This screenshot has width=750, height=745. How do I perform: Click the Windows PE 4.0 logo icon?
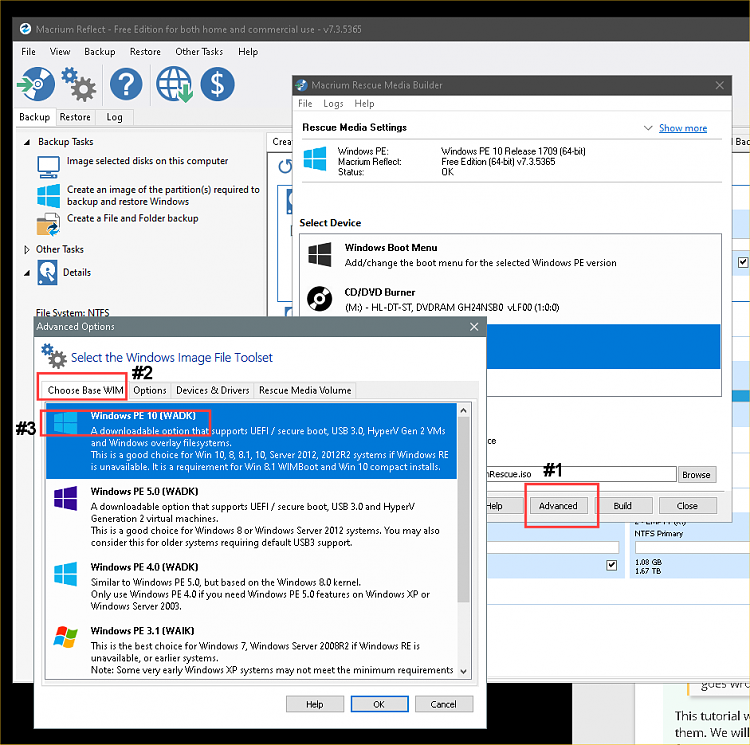pos(66,574)
